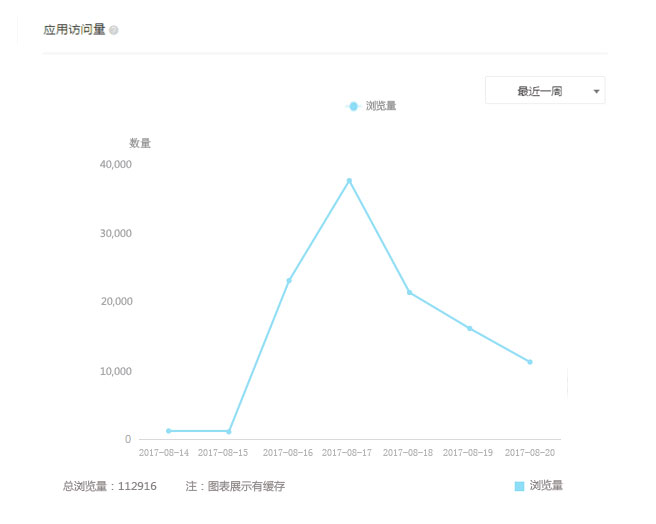This screenshot has height=524, width=656.
Task: Click the 2017-08-20 x-axis date label
Action: (530, 453)
